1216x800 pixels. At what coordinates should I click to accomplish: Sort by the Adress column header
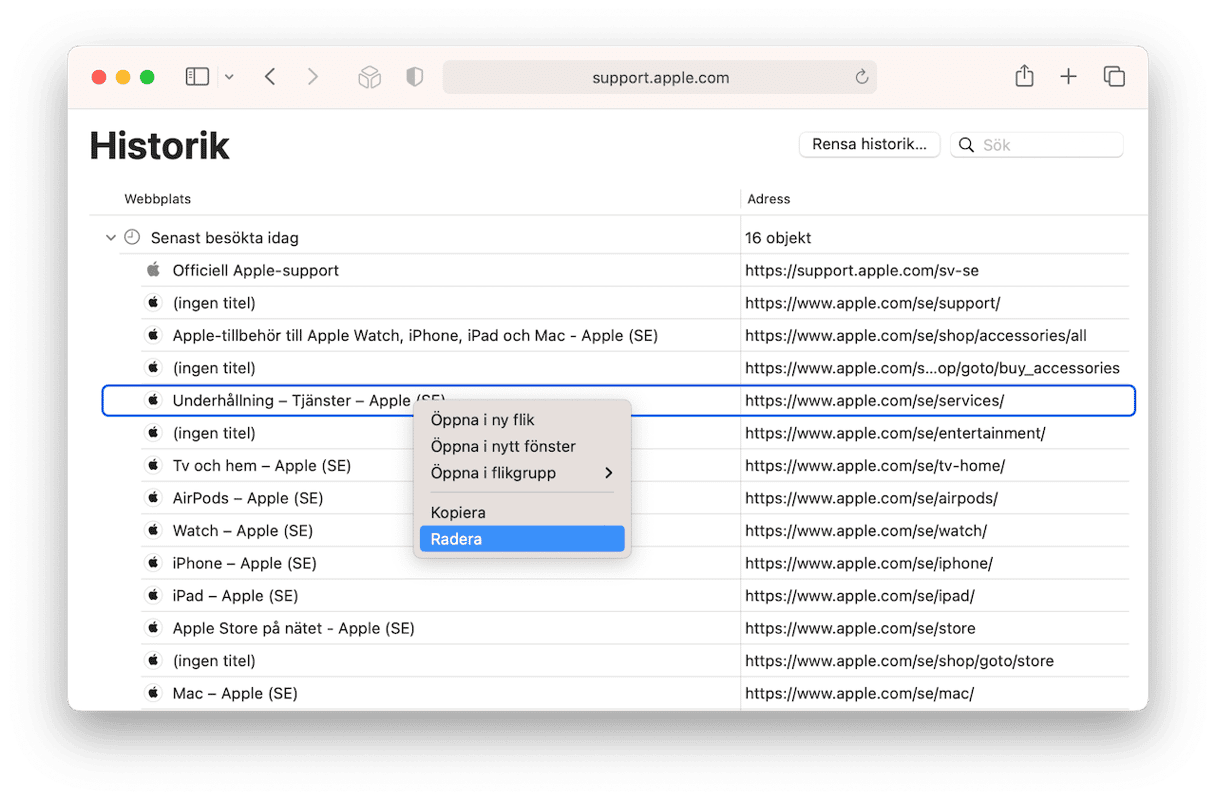click(x=769, y=199)
